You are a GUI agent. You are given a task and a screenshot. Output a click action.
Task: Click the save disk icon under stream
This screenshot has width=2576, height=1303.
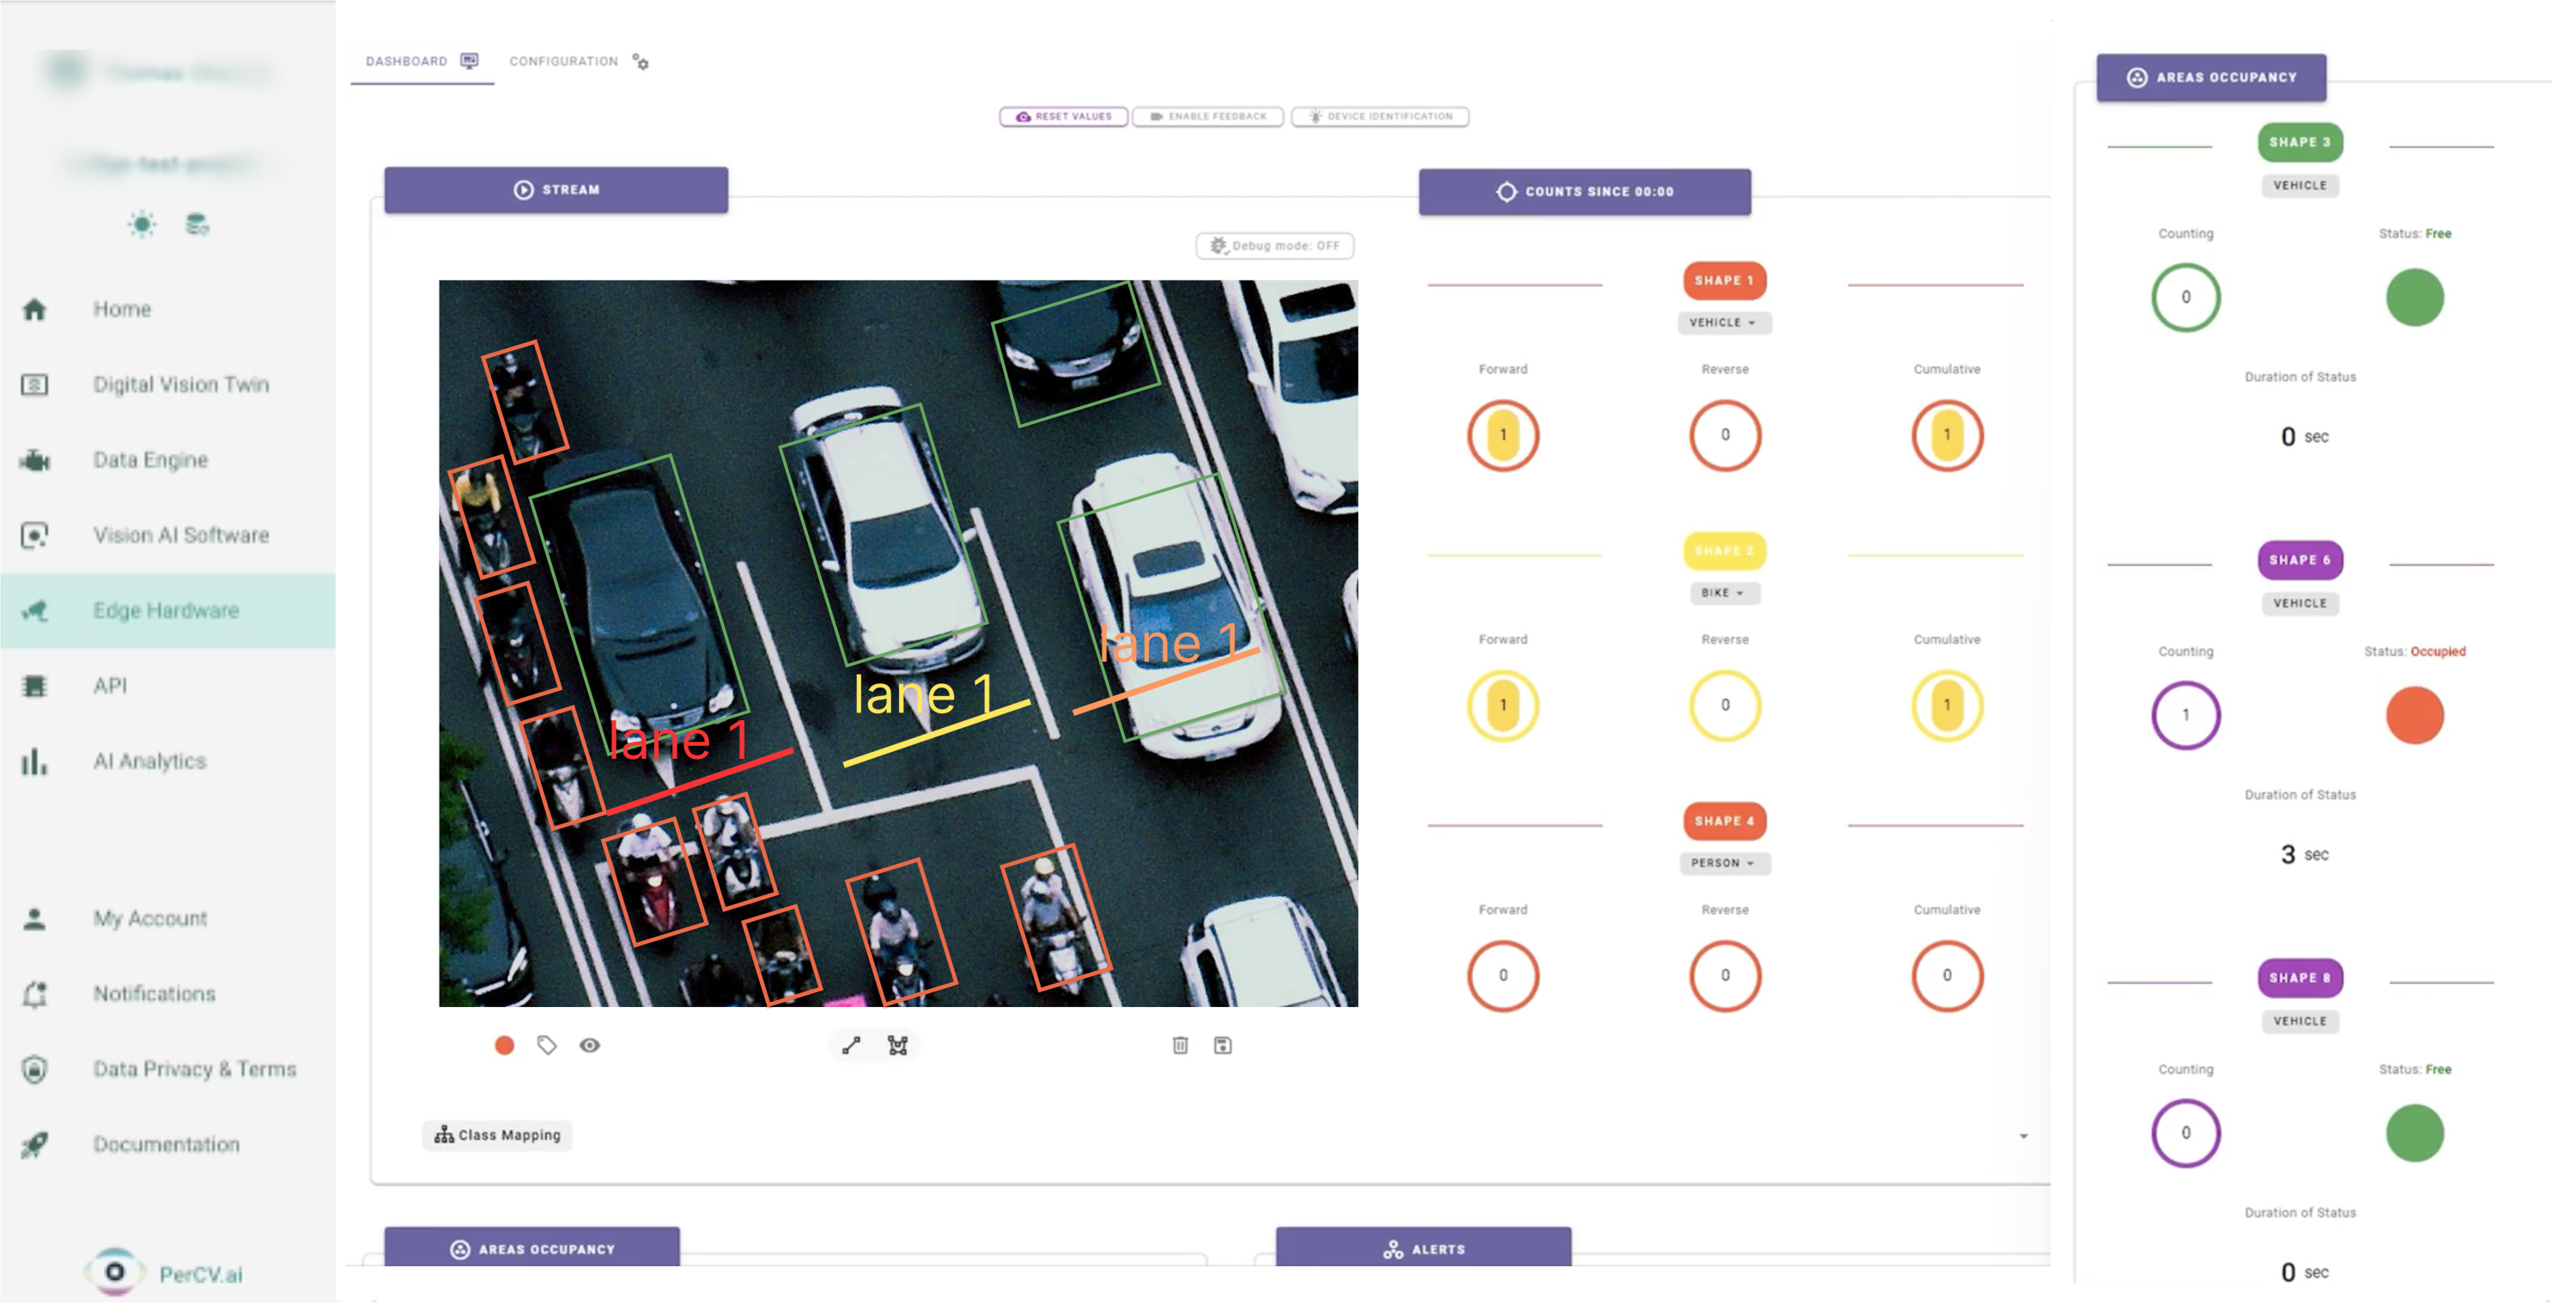click(x=1222, y=1045)
